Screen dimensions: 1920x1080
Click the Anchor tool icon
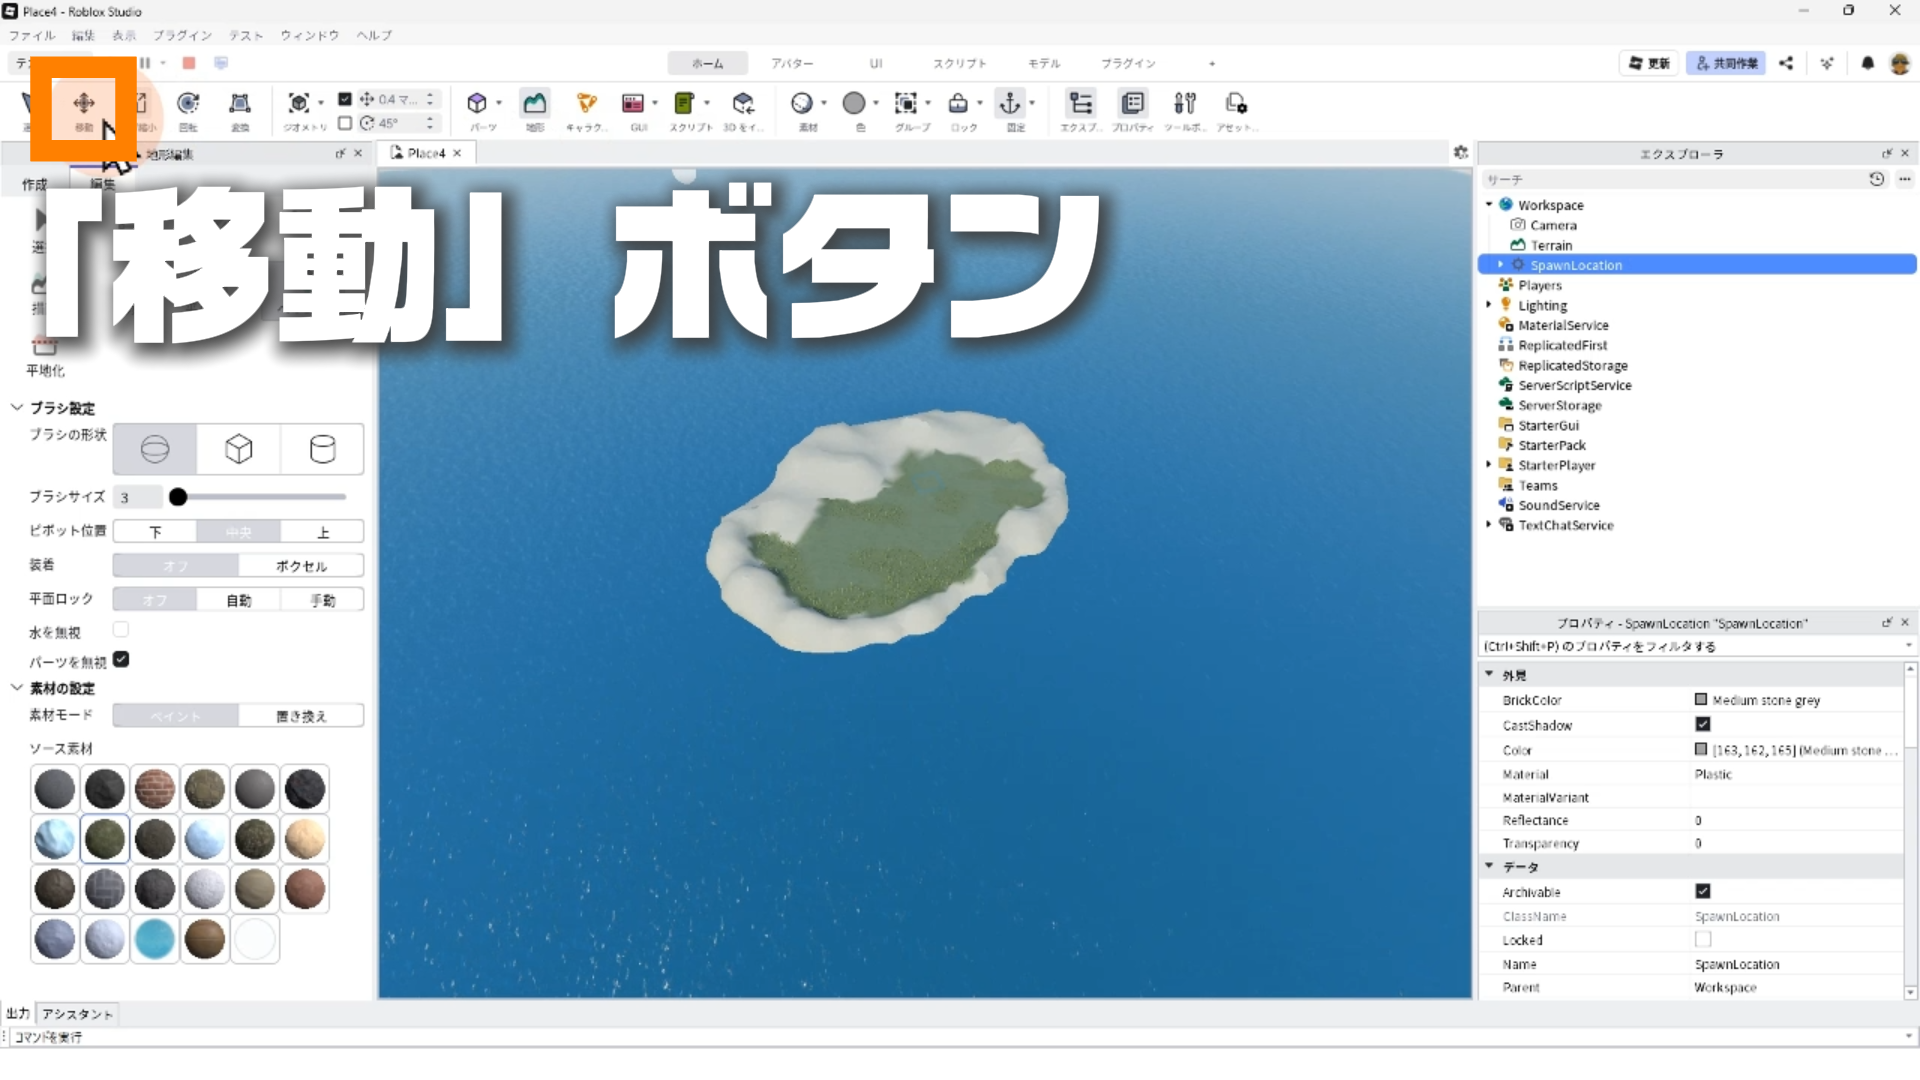pos(1010,104)
